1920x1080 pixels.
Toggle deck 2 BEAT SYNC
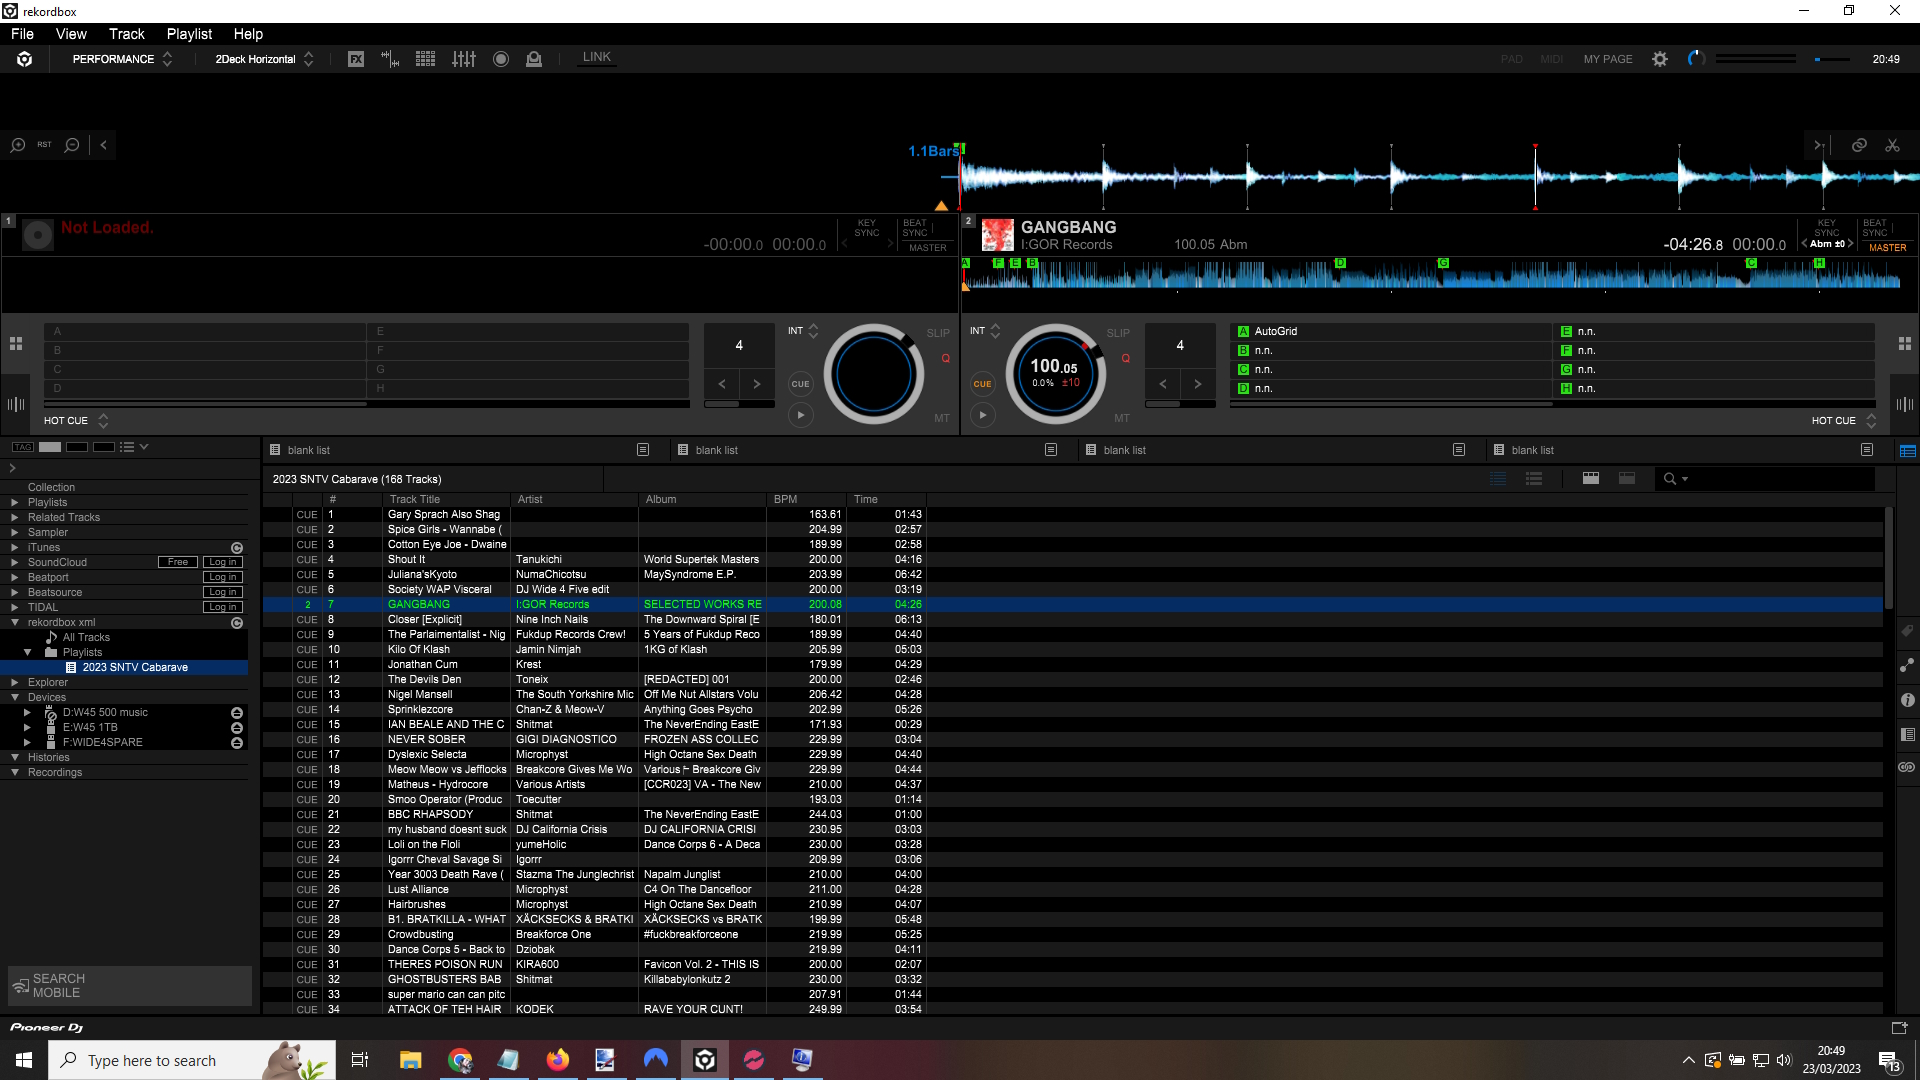(x=1875, y=228)
